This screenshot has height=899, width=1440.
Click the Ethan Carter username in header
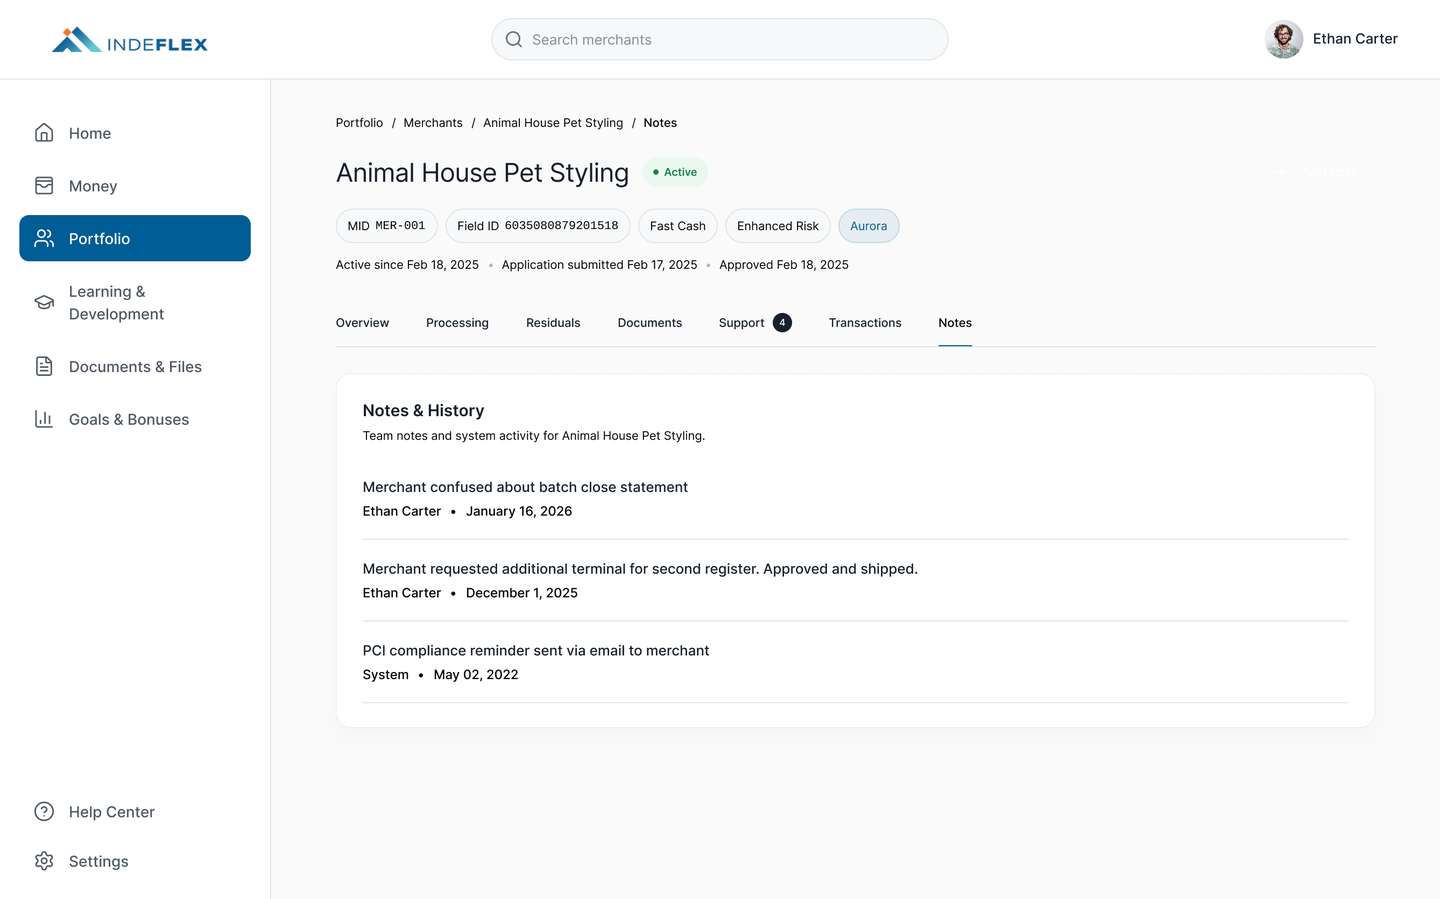tap(1355, 39)
